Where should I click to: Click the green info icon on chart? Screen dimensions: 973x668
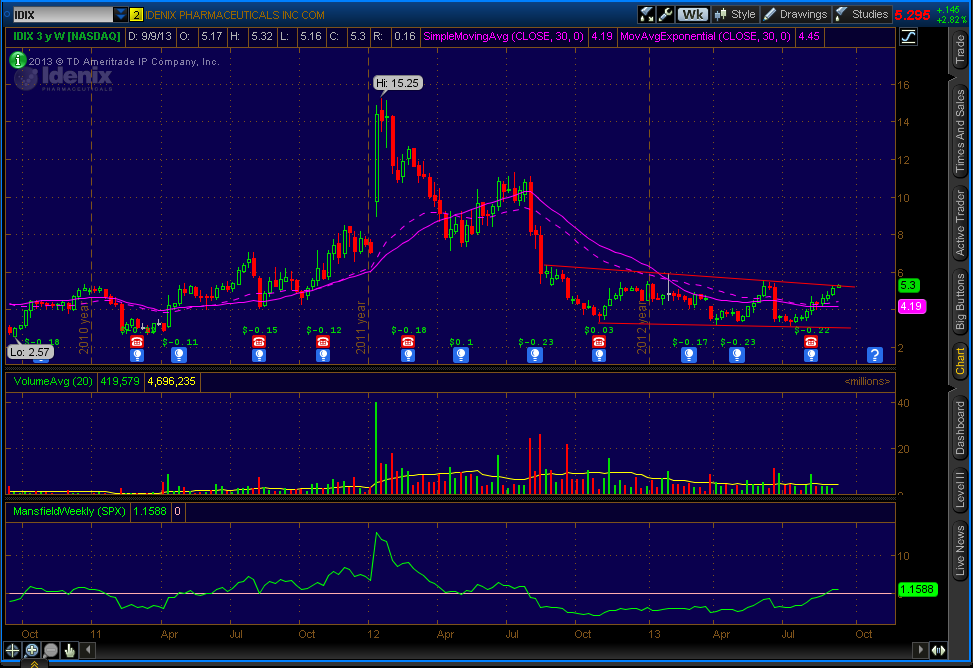(x=18, y=60)
